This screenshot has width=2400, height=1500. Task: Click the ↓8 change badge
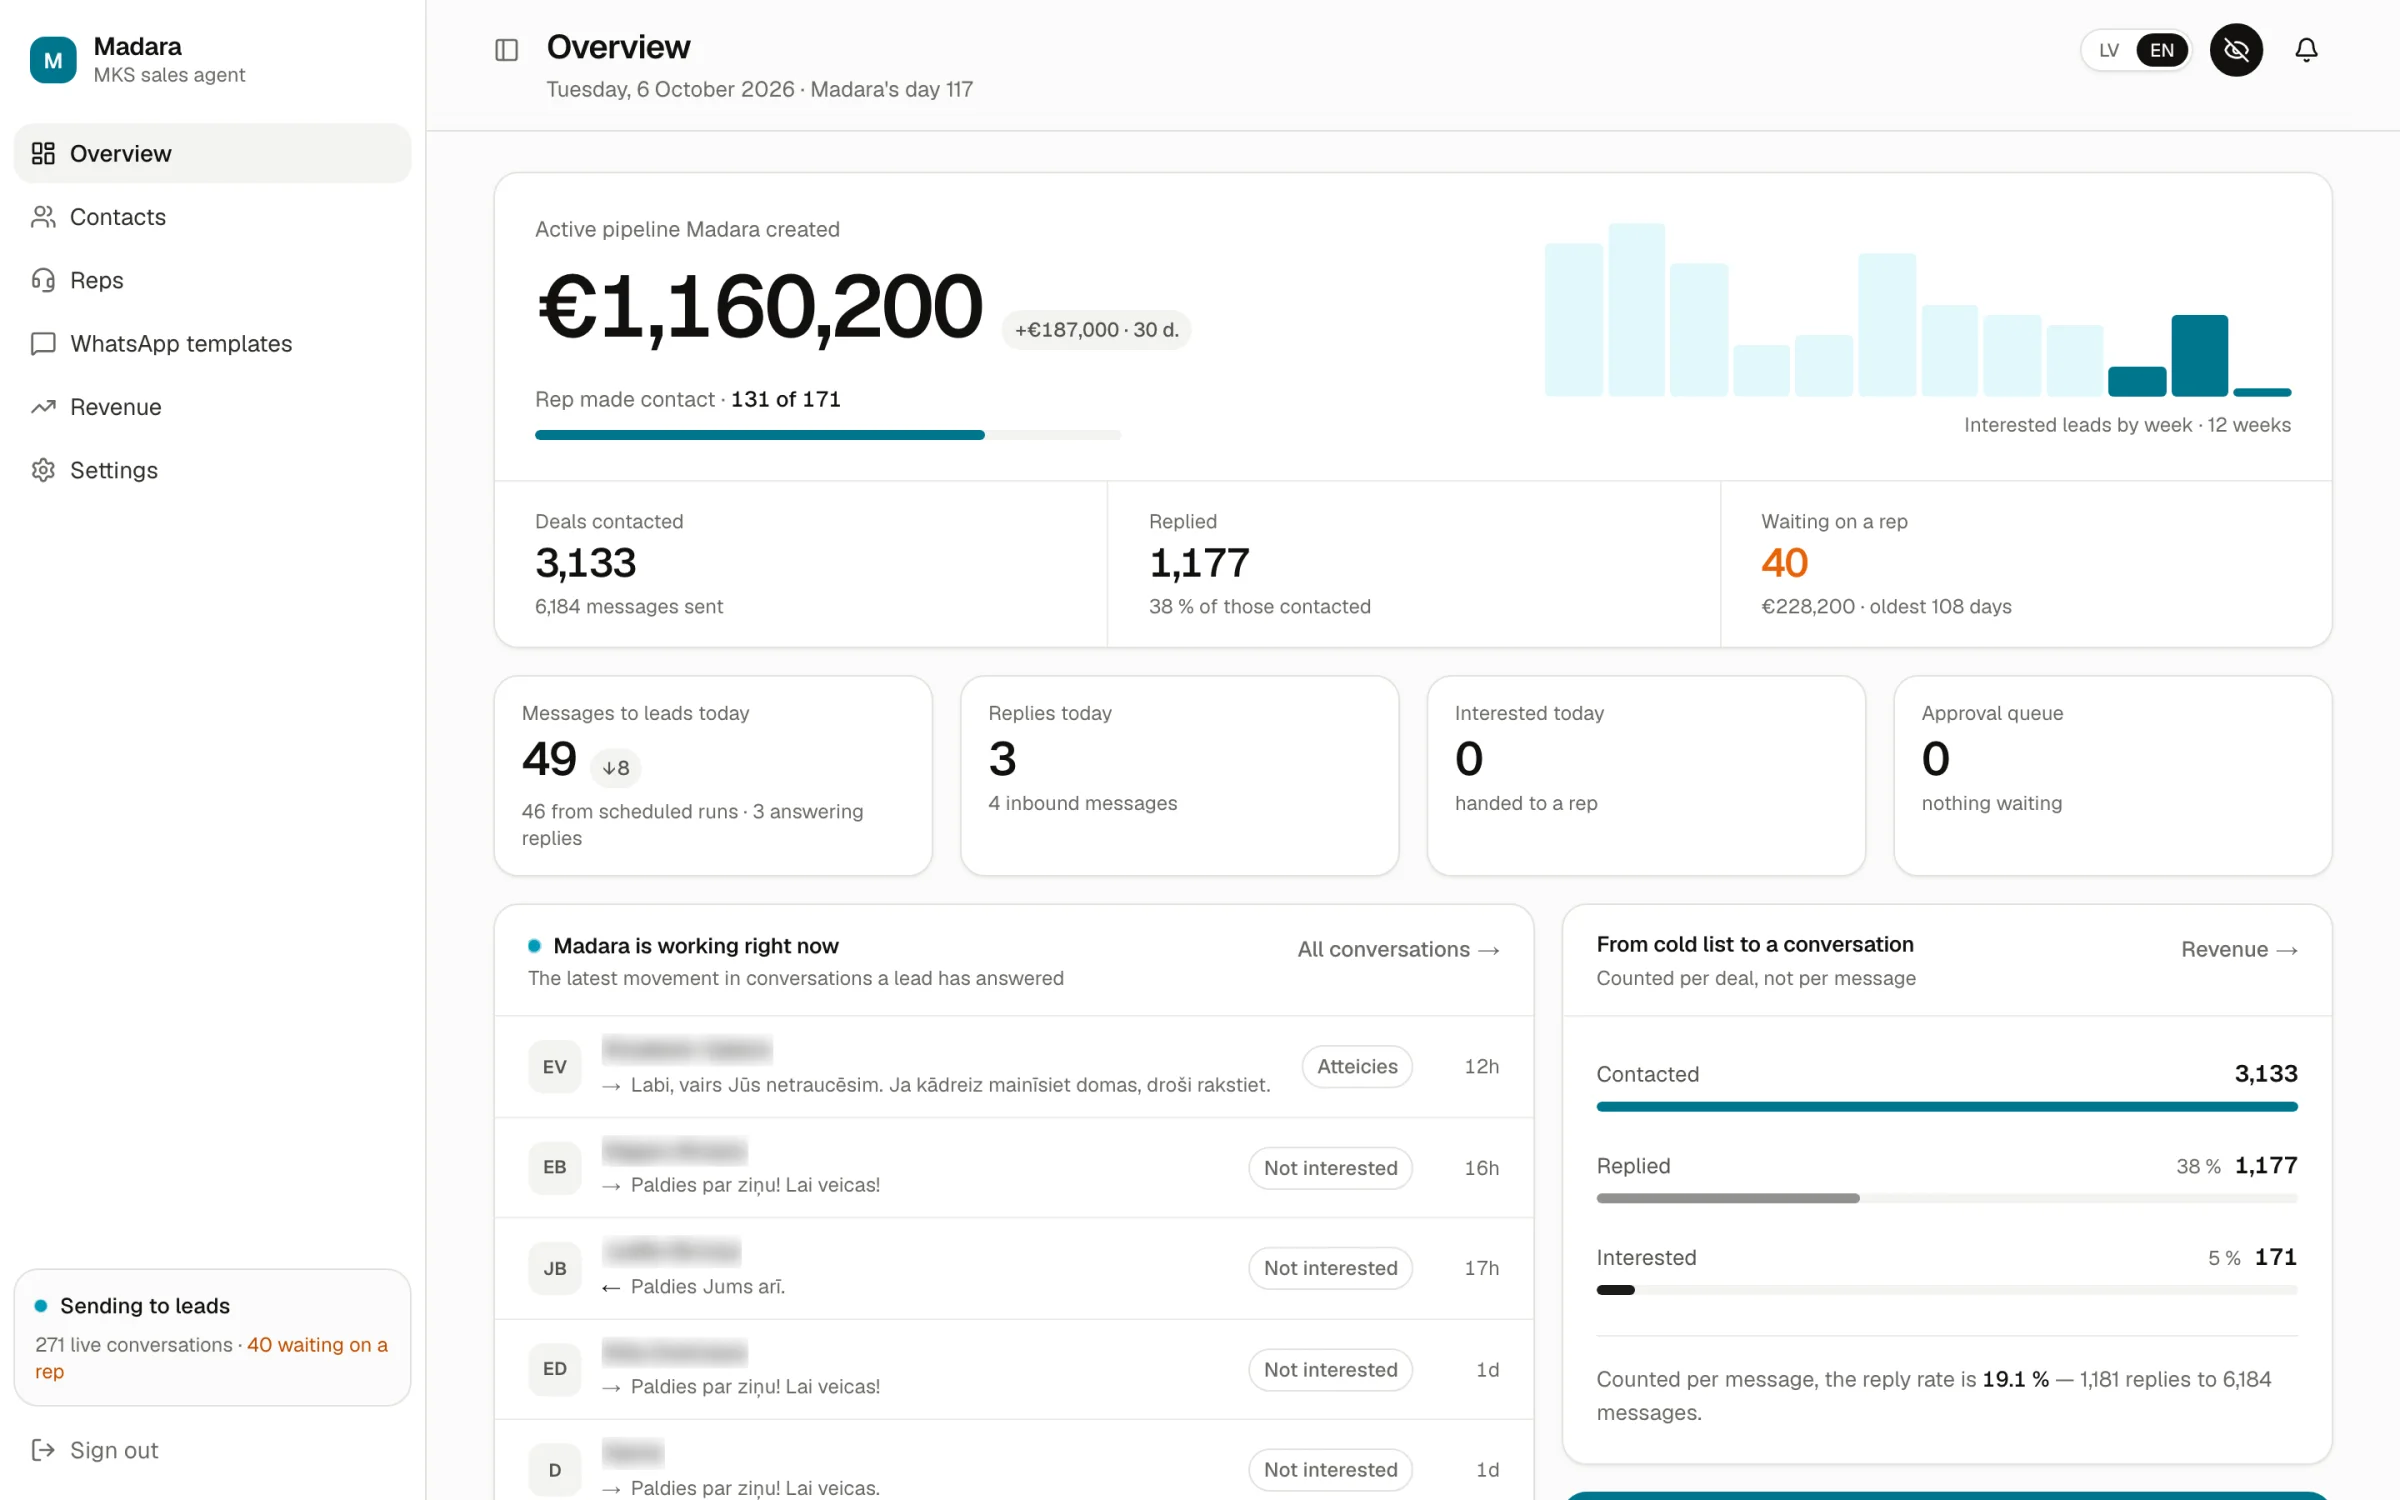[616, 768]
